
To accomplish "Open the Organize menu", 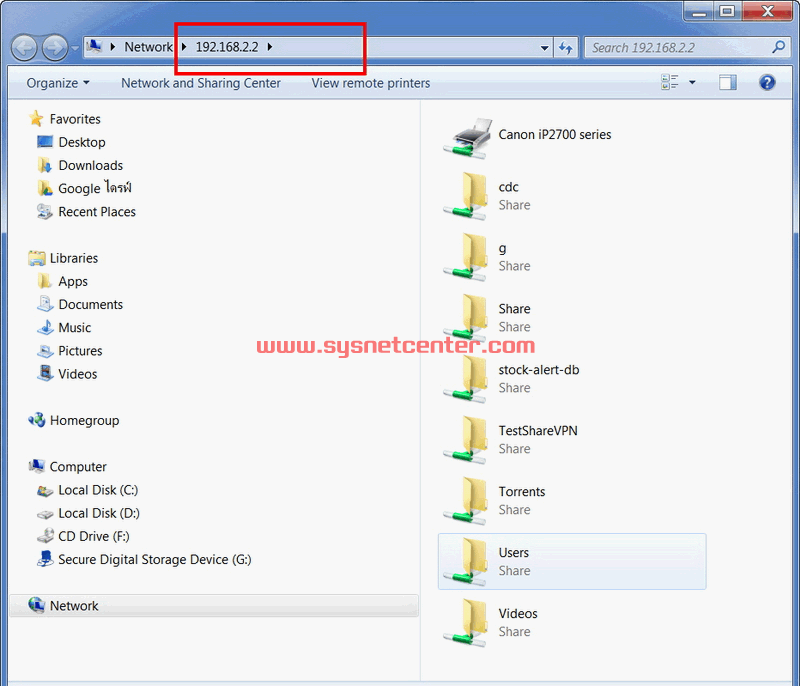I will [x=58, y=83].
